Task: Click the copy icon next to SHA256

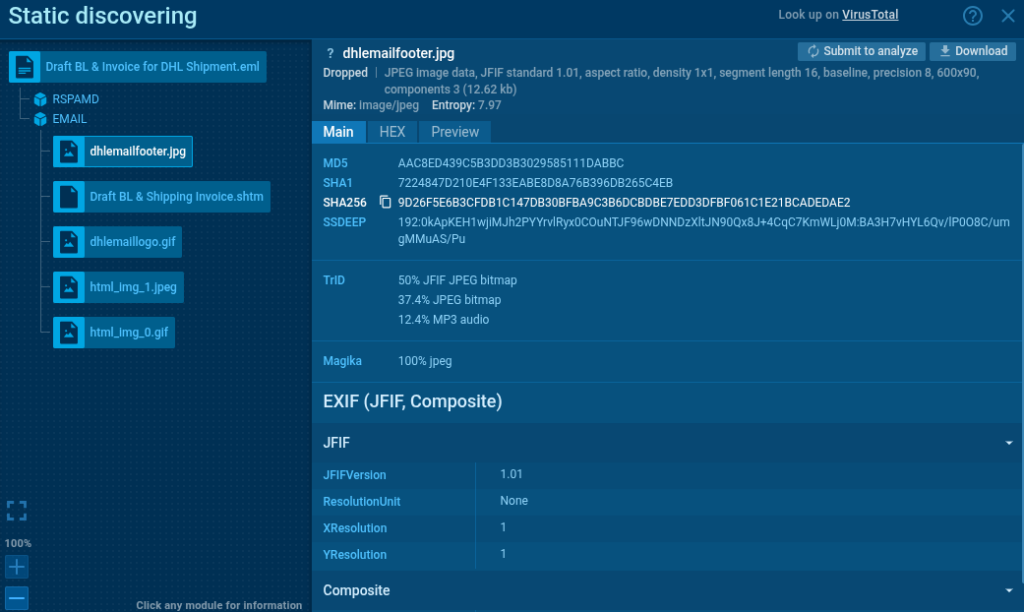Action: 385,202
